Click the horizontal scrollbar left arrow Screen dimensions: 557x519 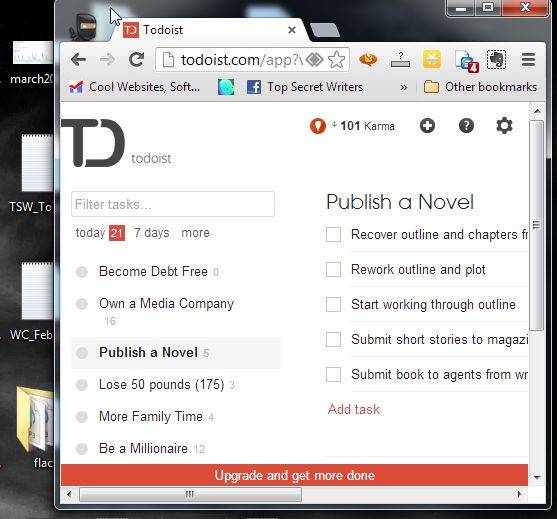(x=69, y=494)
